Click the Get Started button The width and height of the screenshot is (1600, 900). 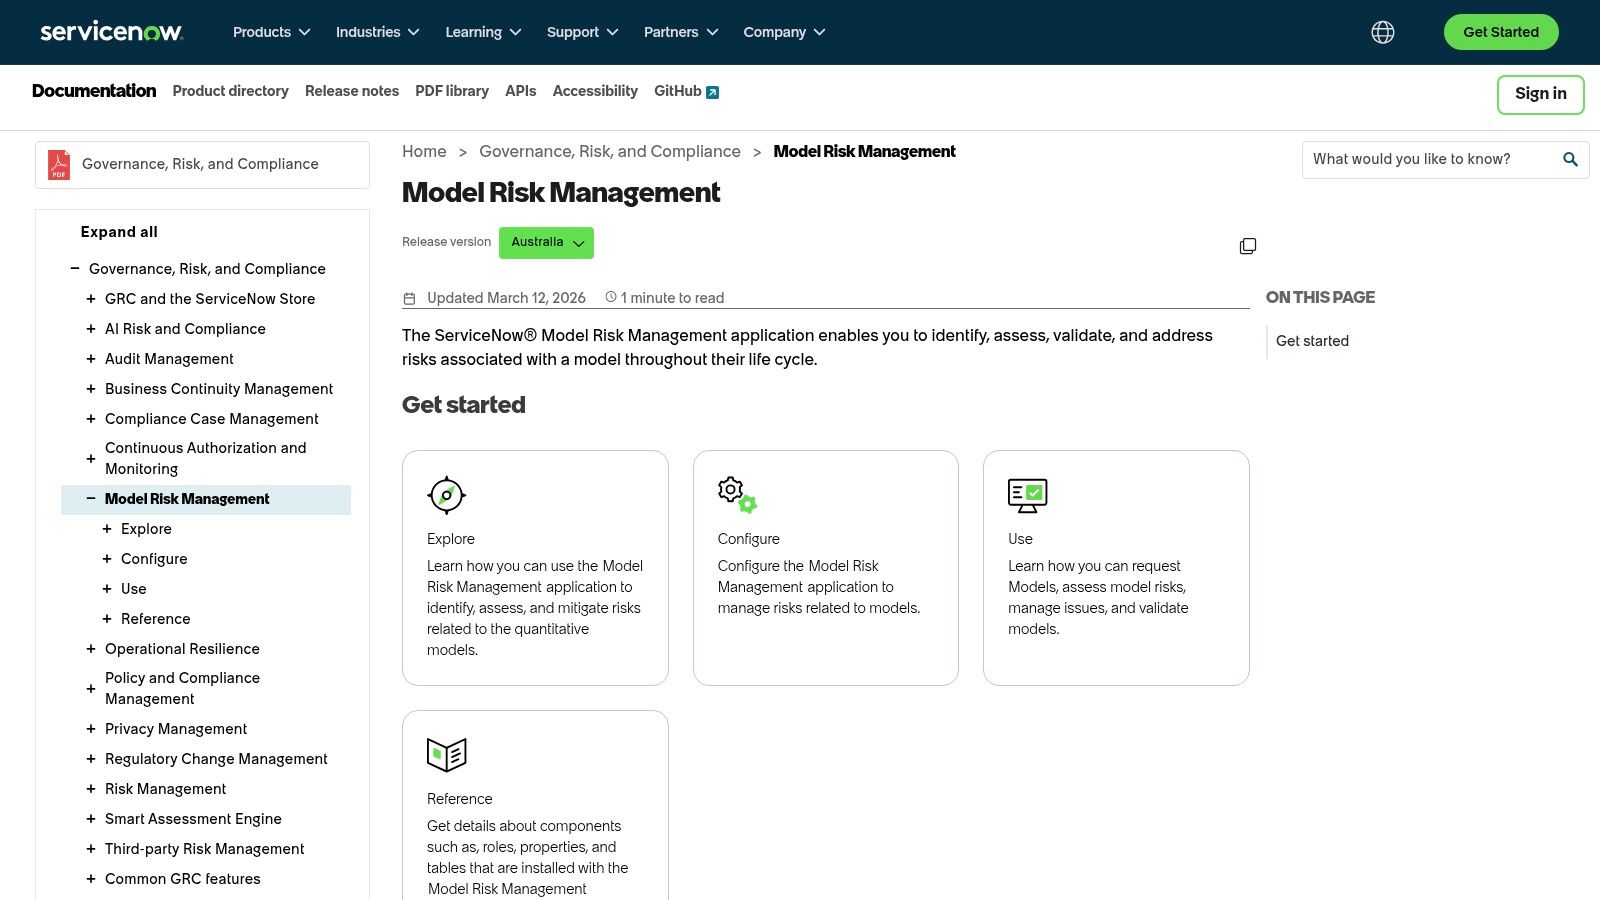tap(1501, 32)
